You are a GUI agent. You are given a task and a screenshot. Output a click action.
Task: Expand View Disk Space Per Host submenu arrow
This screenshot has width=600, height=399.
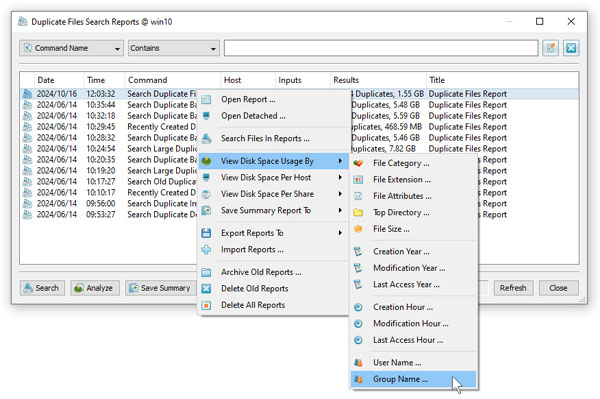click(x=340, y=178)
